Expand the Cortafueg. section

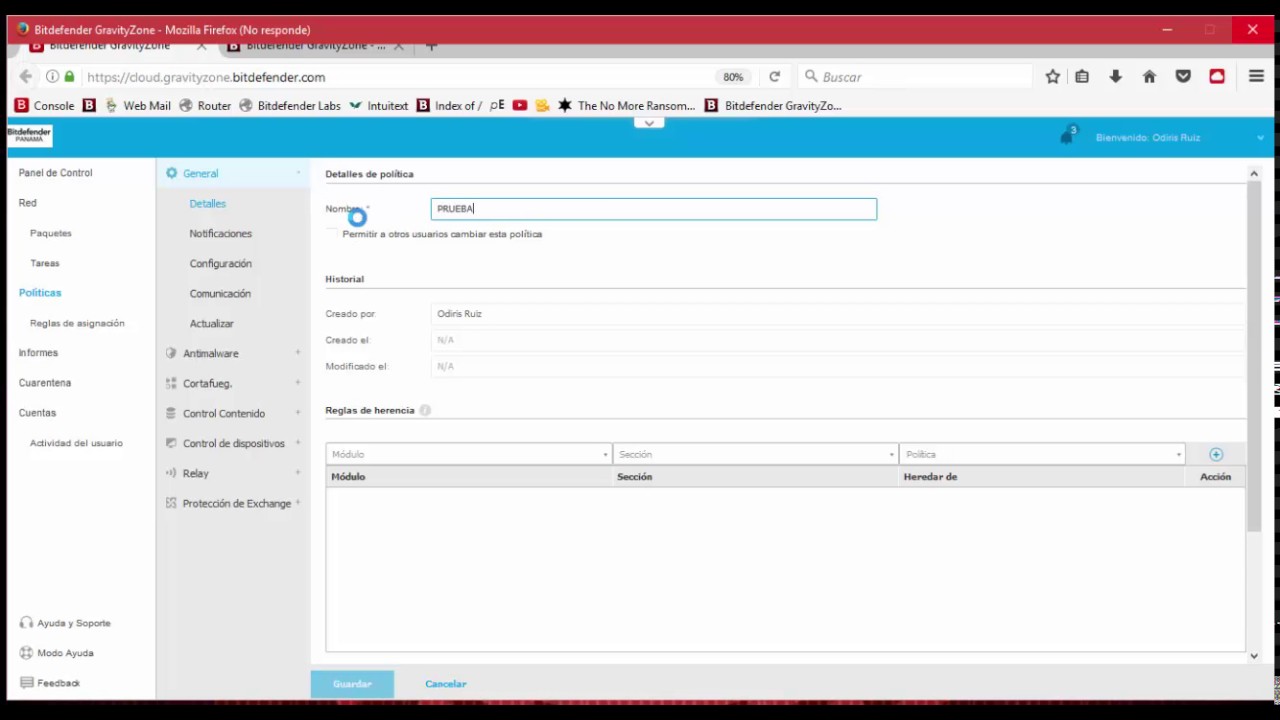click(x=298, y=383)
